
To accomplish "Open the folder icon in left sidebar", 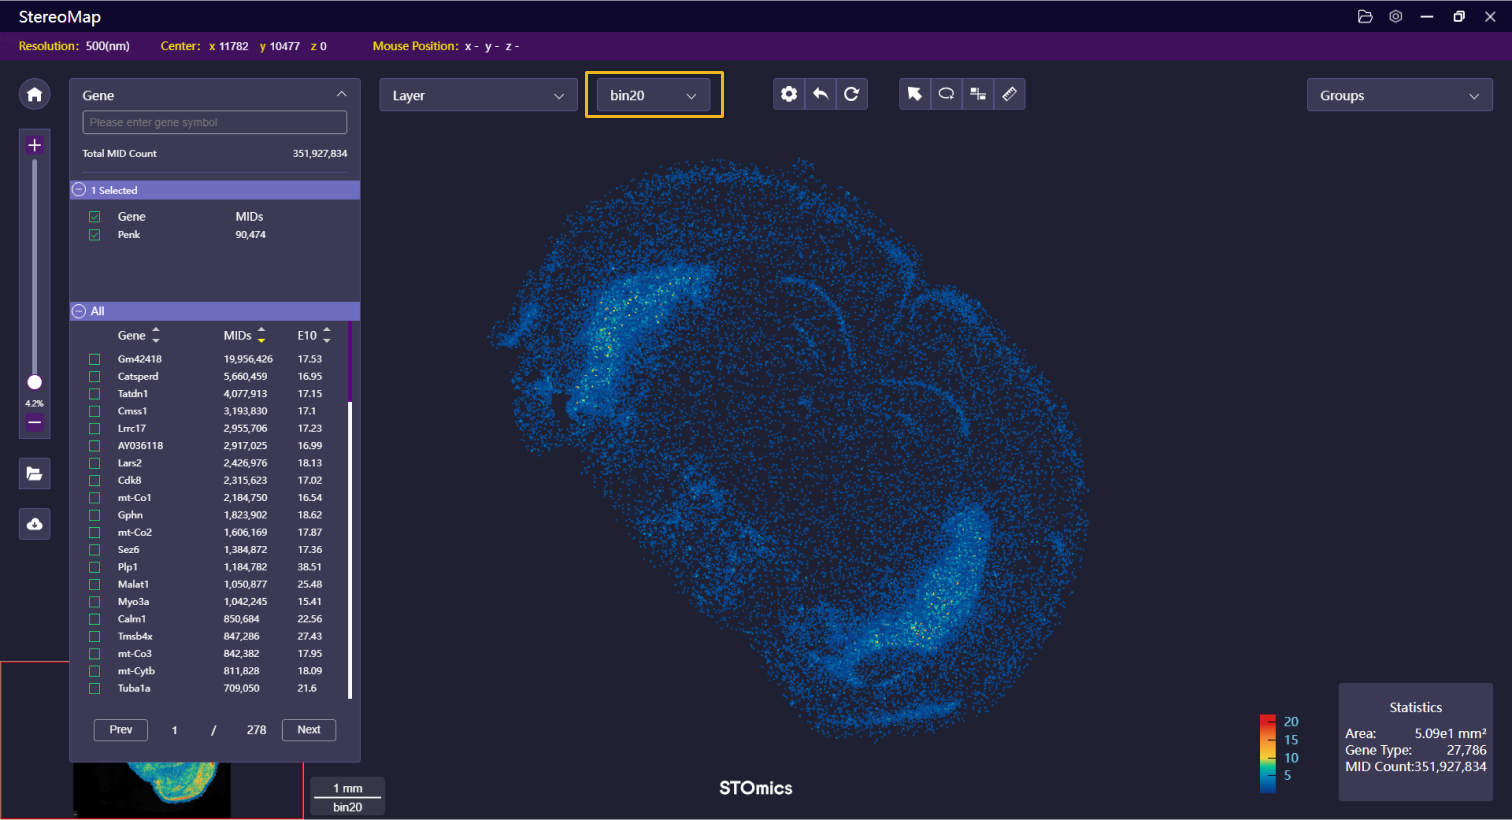I will (x=34, y=474).
